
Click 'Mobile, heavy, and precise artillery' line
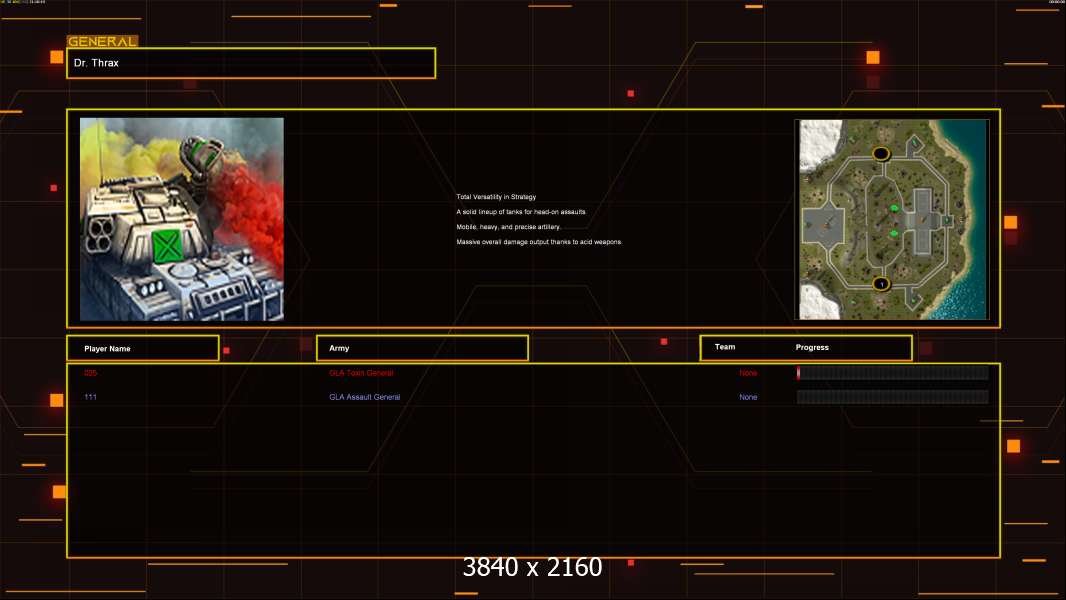point(509,227)
